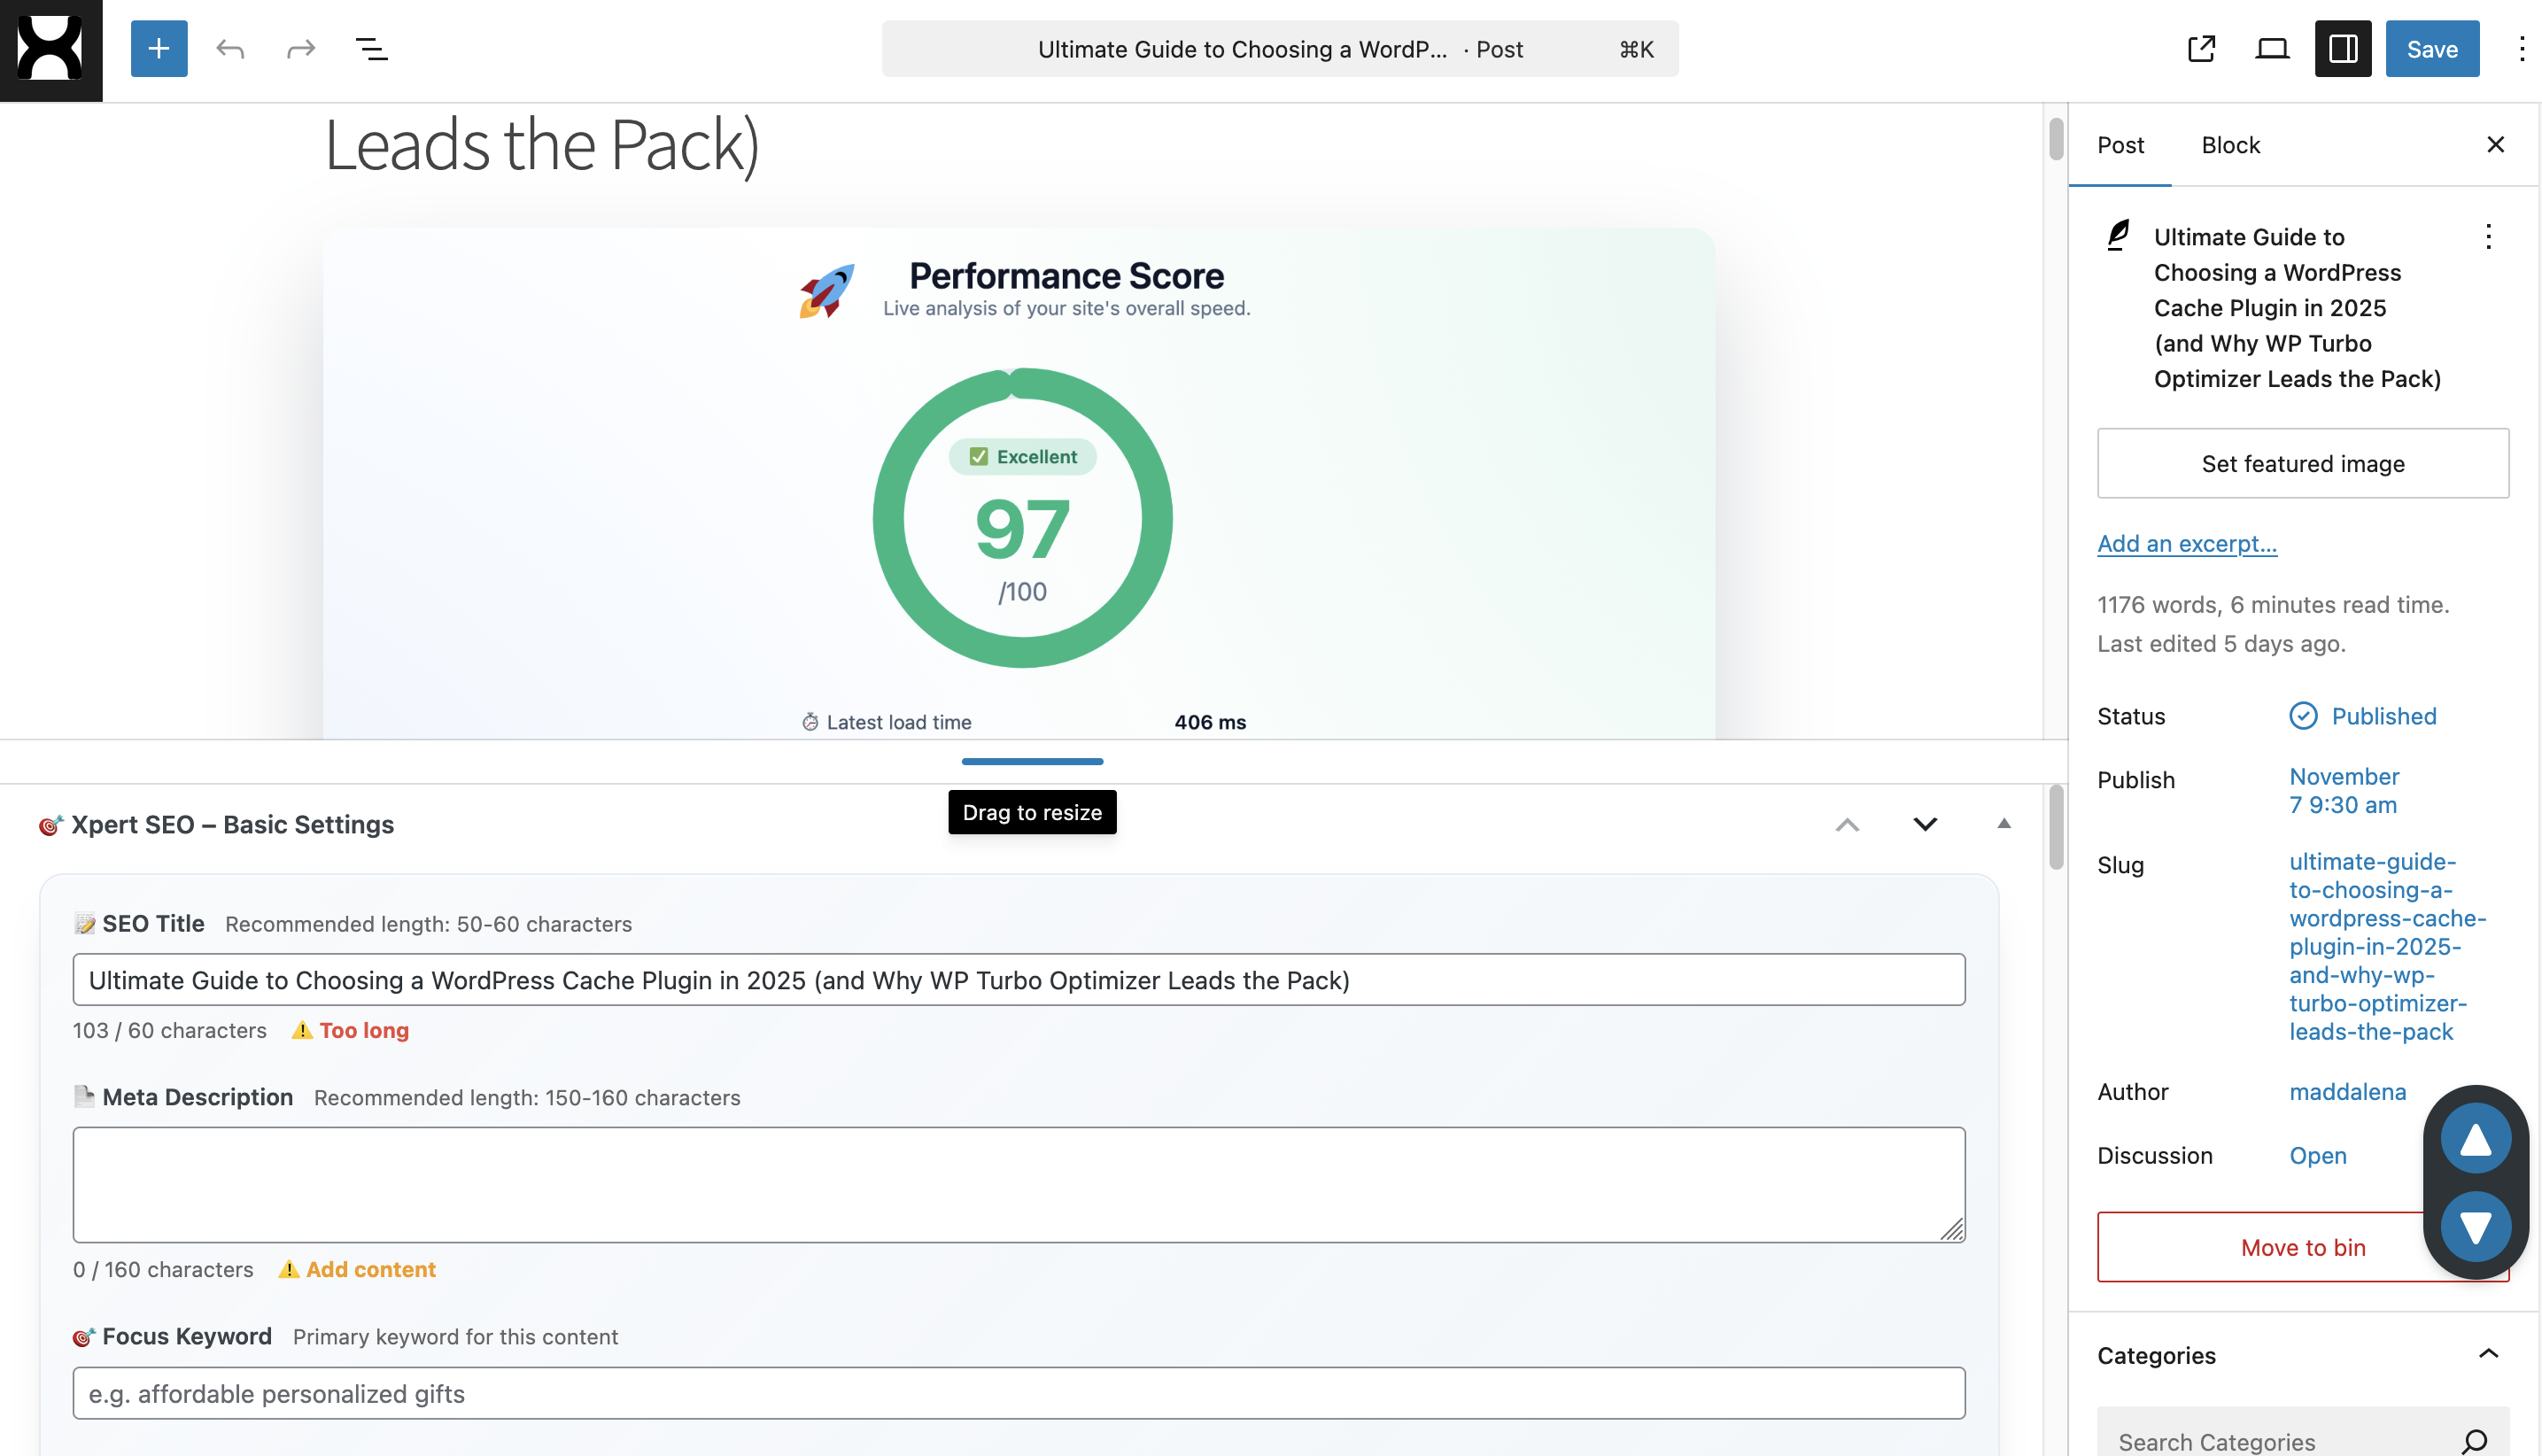This screenshot has width=2542, height=1456.
Task: Toggle the settings sidebar panel
Action: pyautogui.click(x=2343, y=49)
